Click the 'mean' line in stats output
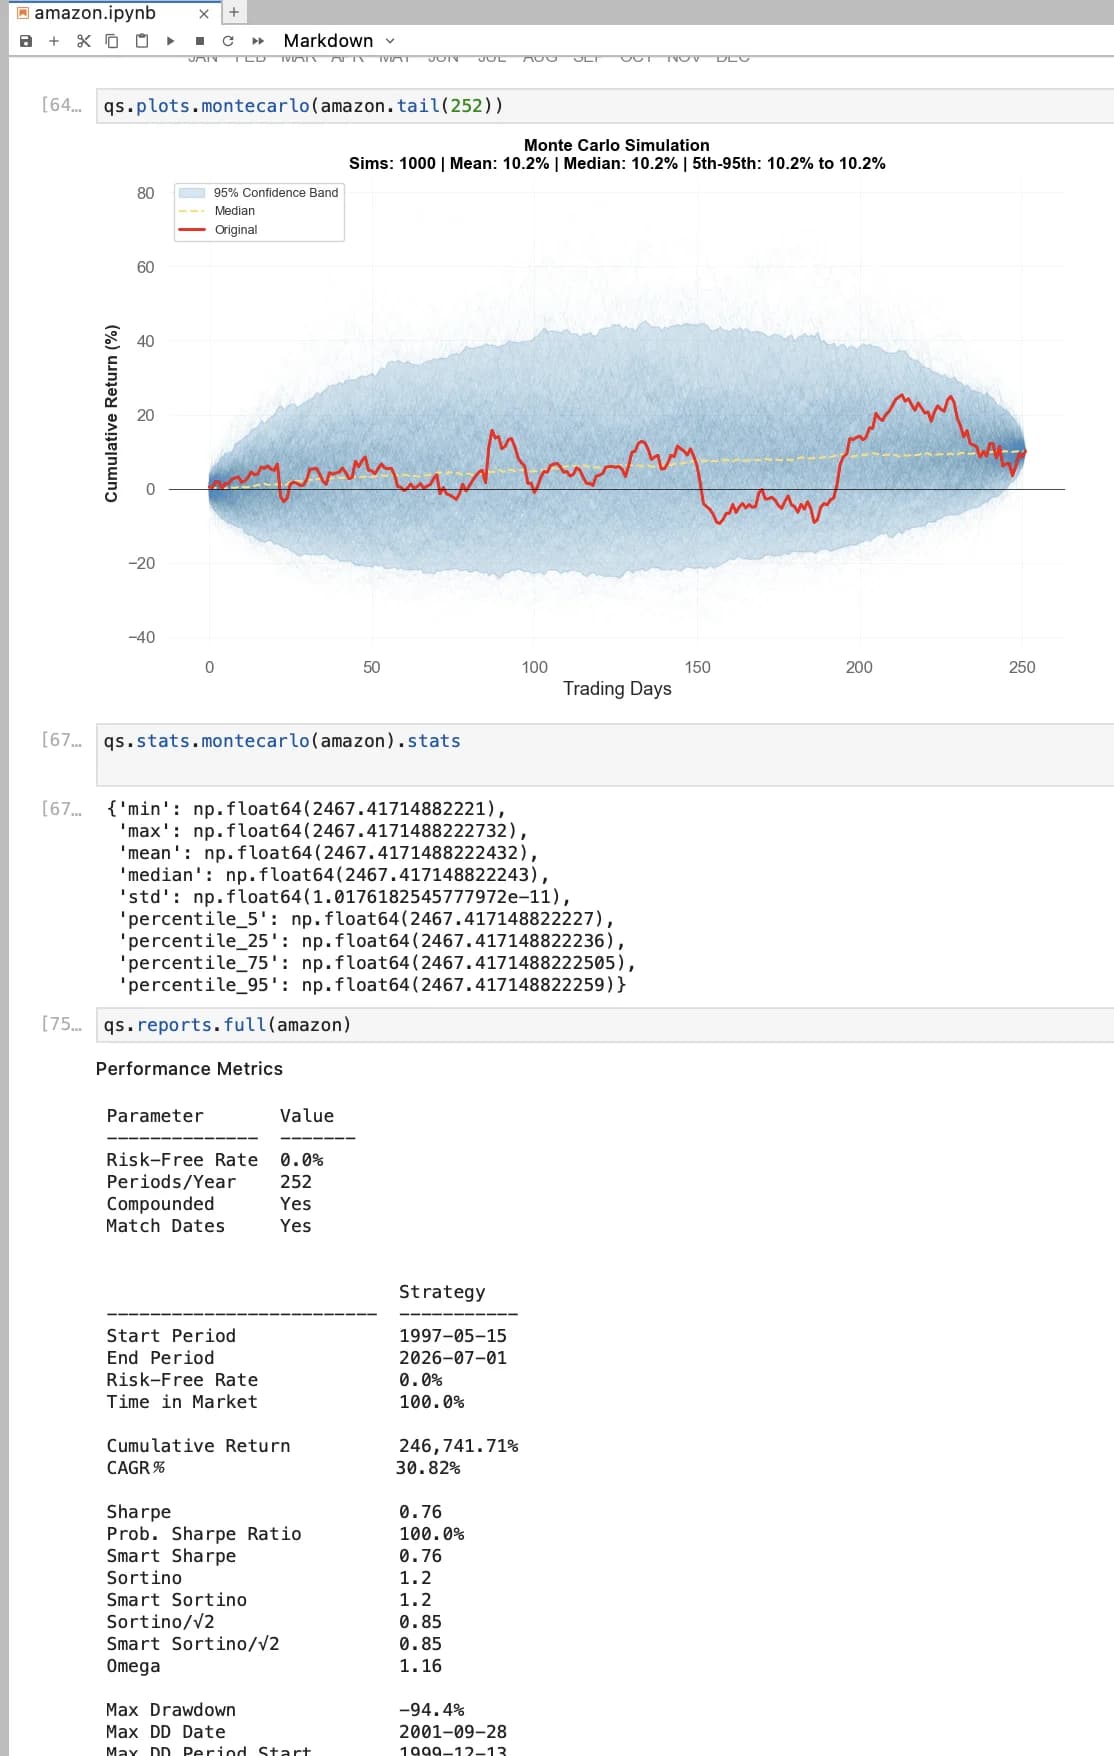 328,853
